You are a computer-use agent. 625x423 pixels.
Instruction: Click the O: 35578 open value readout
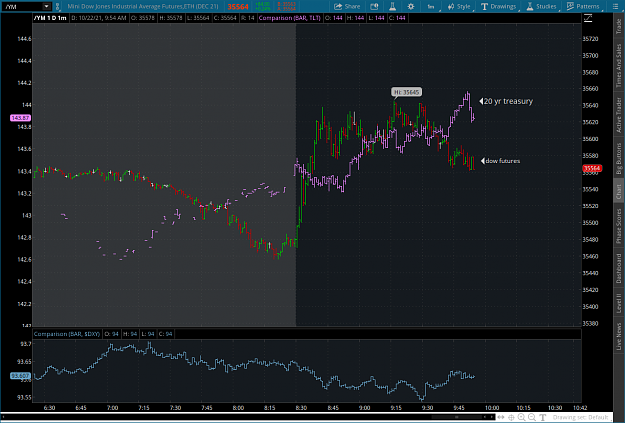(x=142, y=18)
